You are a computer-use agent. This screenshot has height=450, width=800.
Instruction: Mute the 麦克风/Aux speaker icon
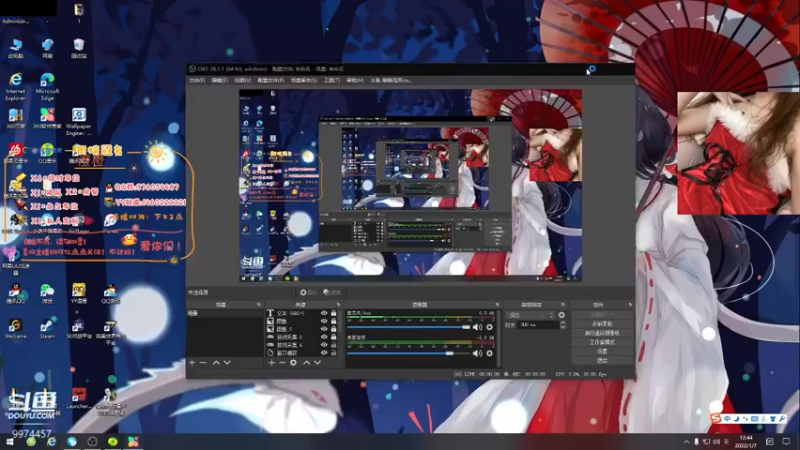(x=477, y=327)
